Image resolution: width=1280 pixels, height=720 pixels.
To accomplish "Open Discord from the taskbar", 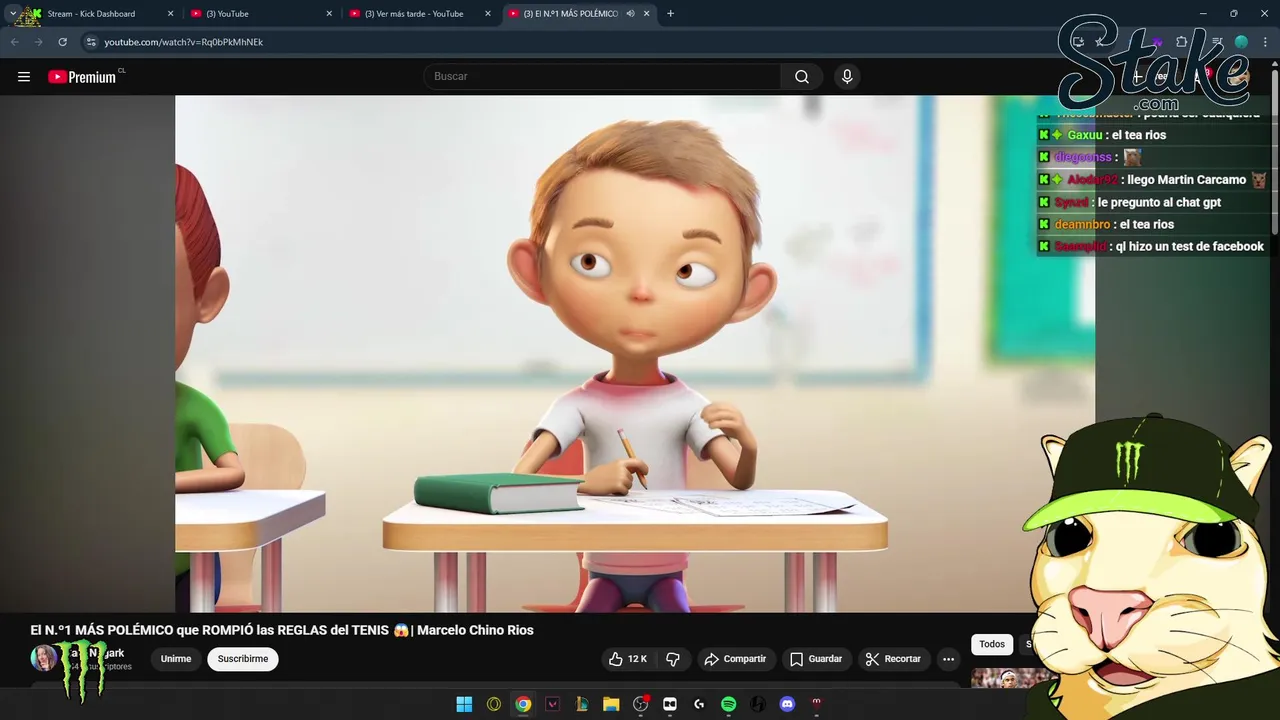I will tap(787, 704).
